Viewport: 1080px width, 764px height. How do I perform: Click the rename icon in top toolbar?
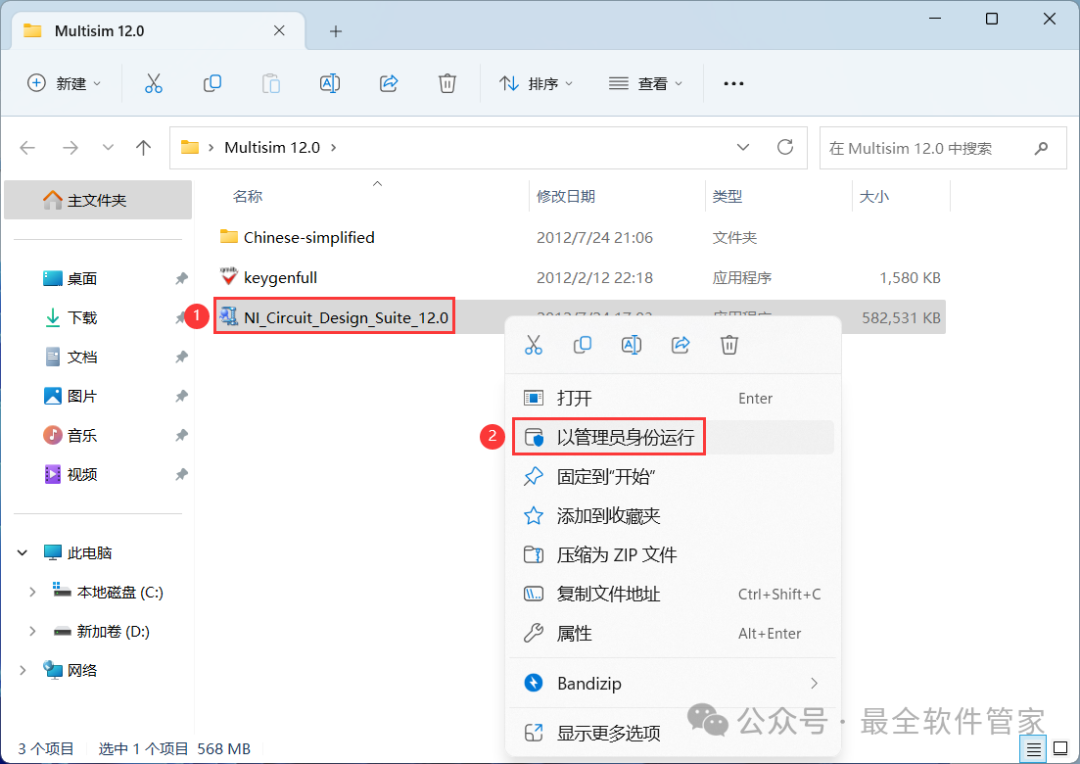pyautogui.click(x=330, y=84)
